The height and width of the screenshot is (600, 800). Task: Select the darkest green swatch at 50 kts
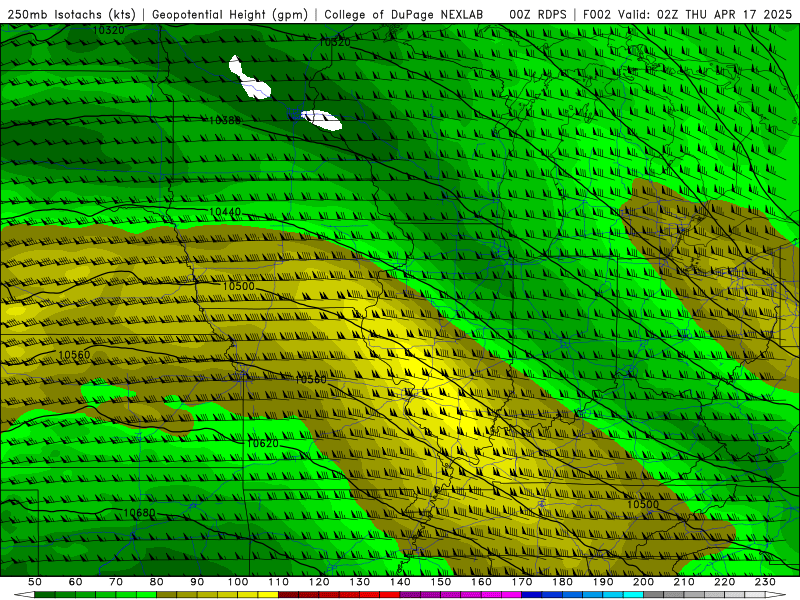click(x=45, y=594)
